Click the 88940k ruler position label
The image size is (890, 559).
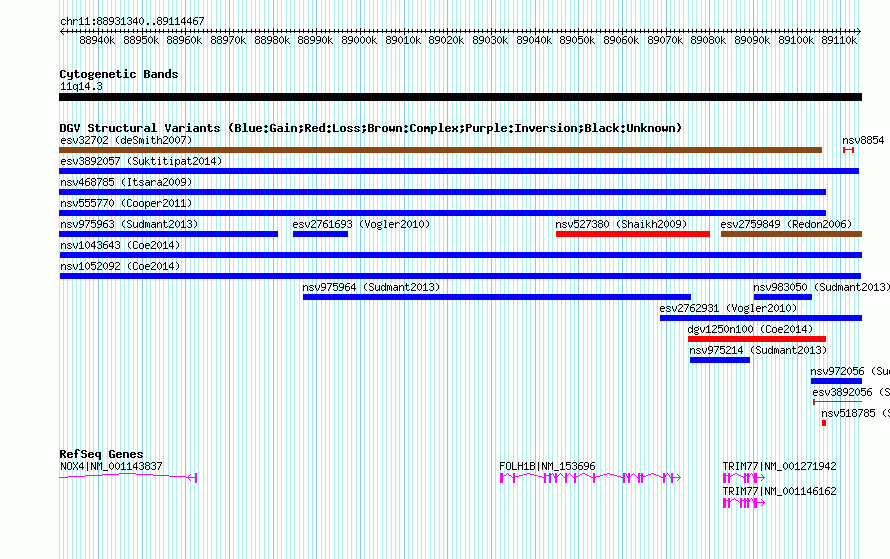point(97,40)
